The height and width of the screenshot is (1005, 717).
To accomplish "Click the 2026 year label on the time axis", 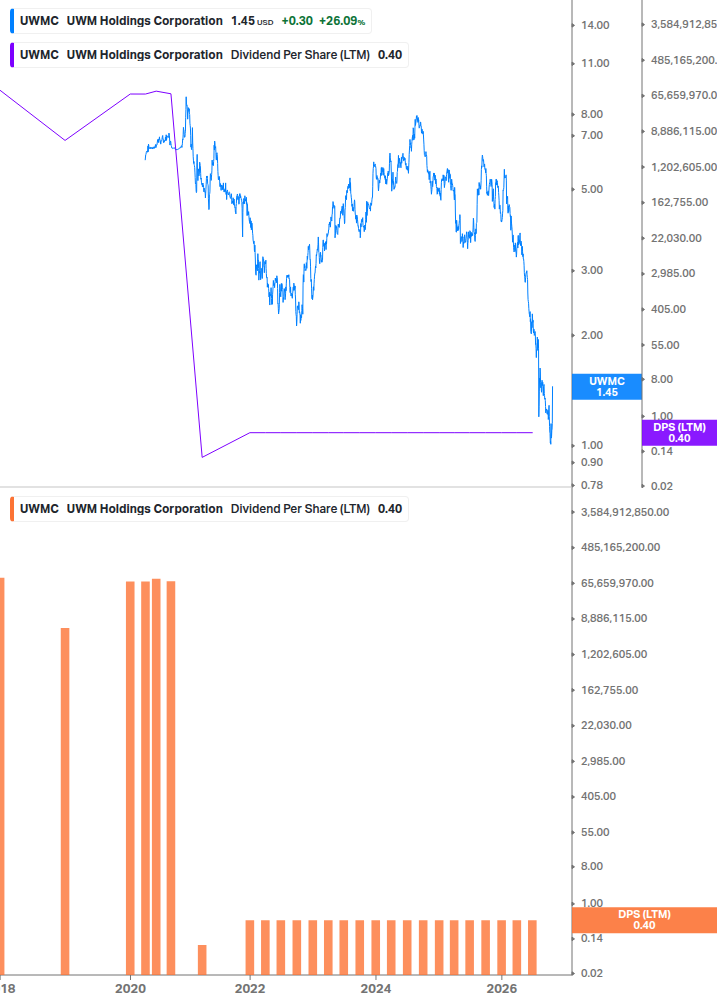I will pos(502,988).
